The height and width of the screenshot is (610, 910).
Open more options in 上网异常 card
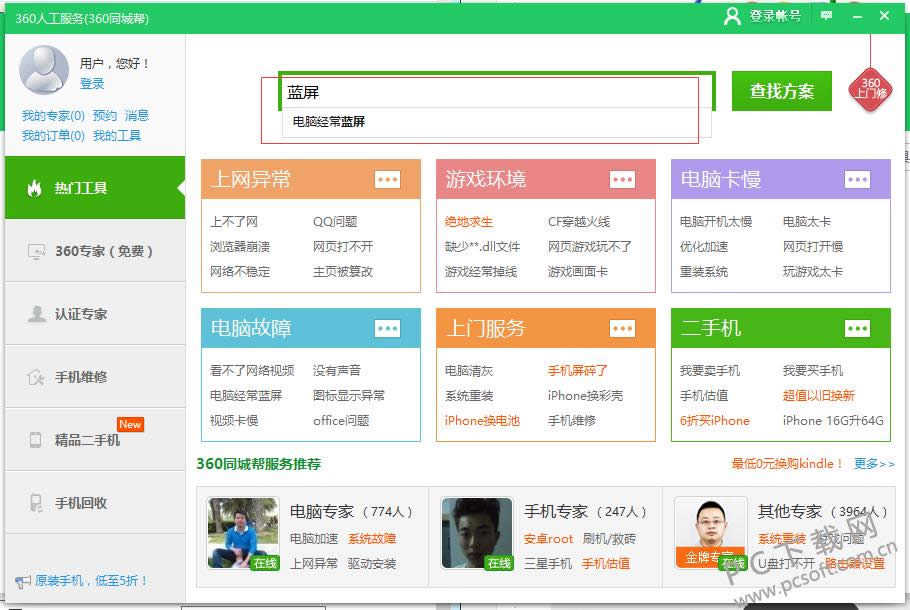click(387, 179)
